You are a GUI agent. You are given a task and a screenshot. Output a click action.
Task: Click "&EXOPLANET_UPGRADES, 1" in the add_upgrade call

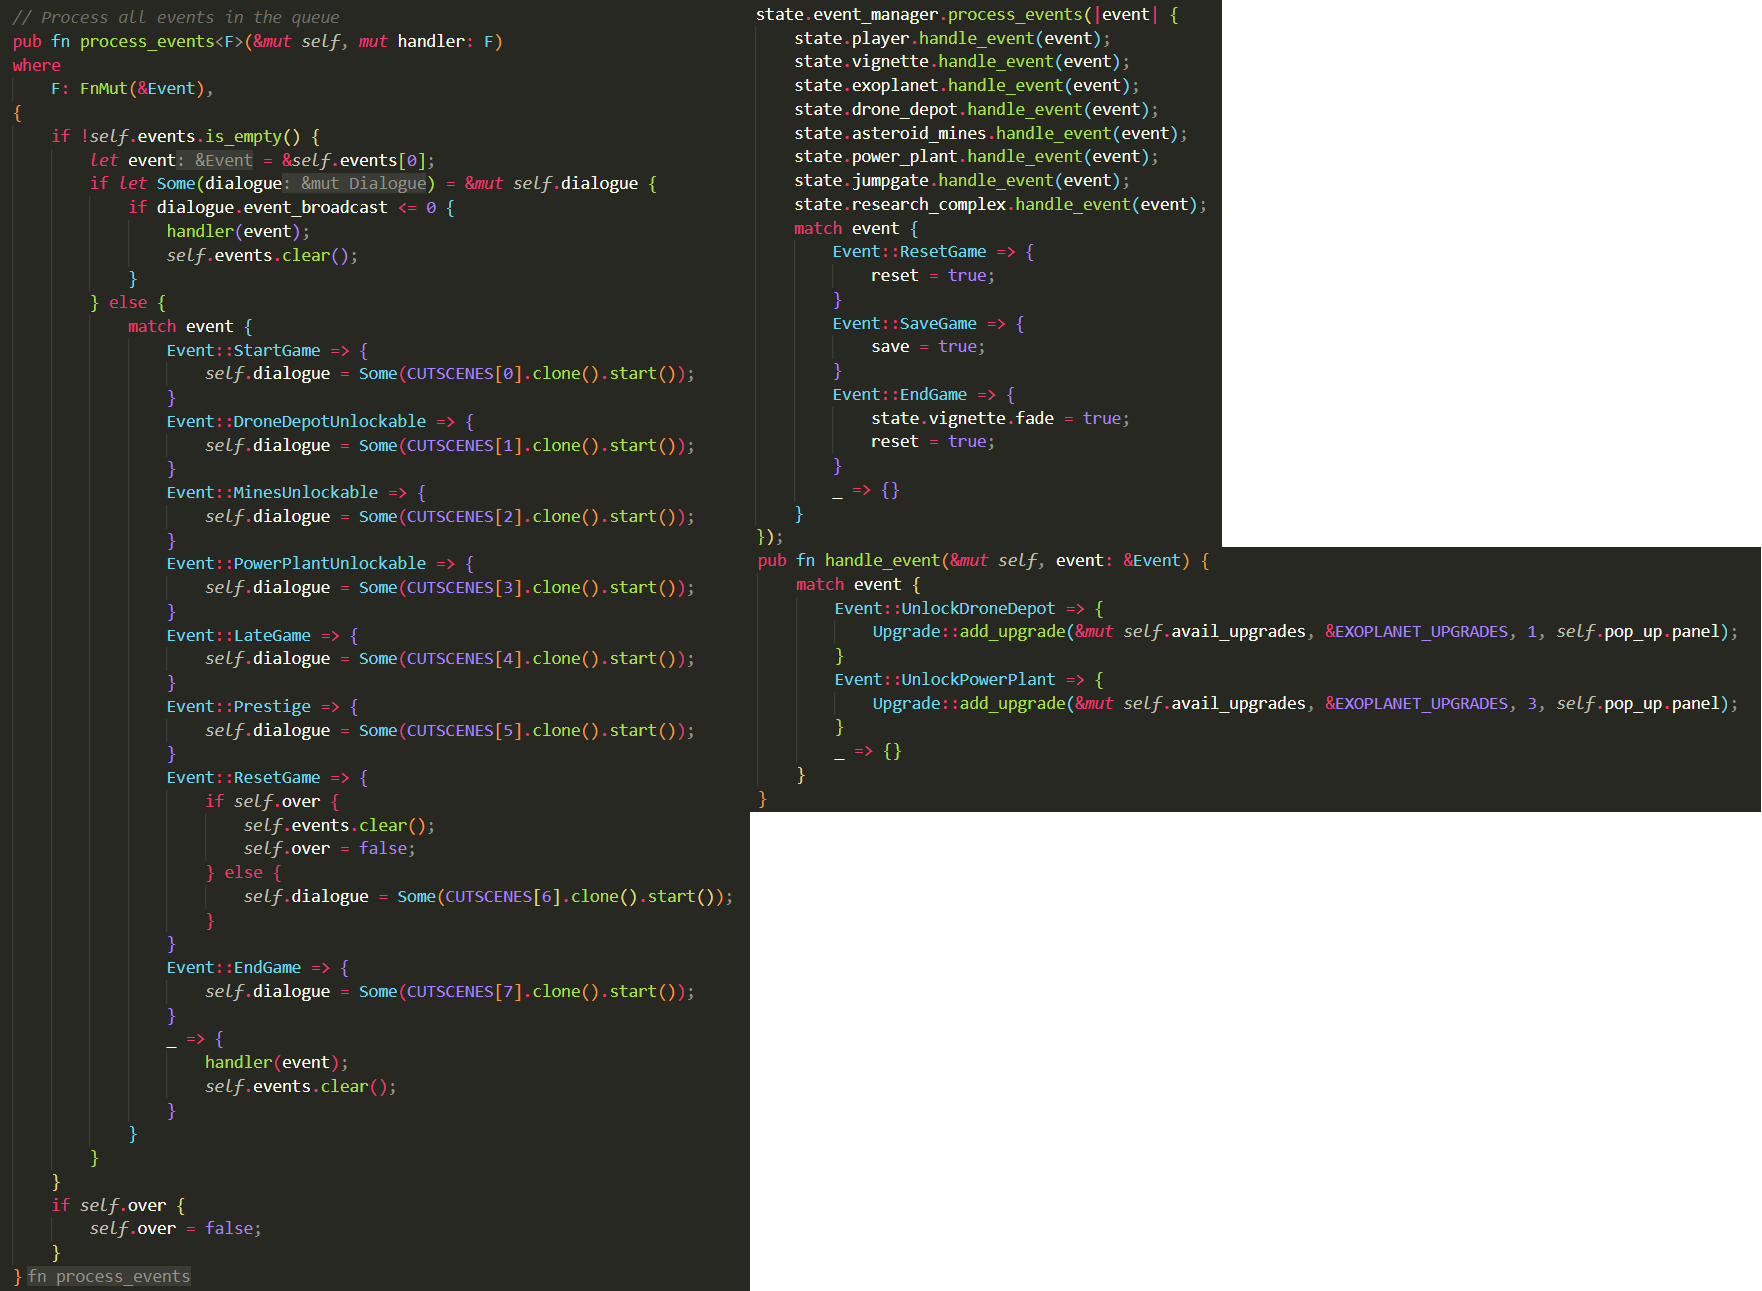(1431, 631)
